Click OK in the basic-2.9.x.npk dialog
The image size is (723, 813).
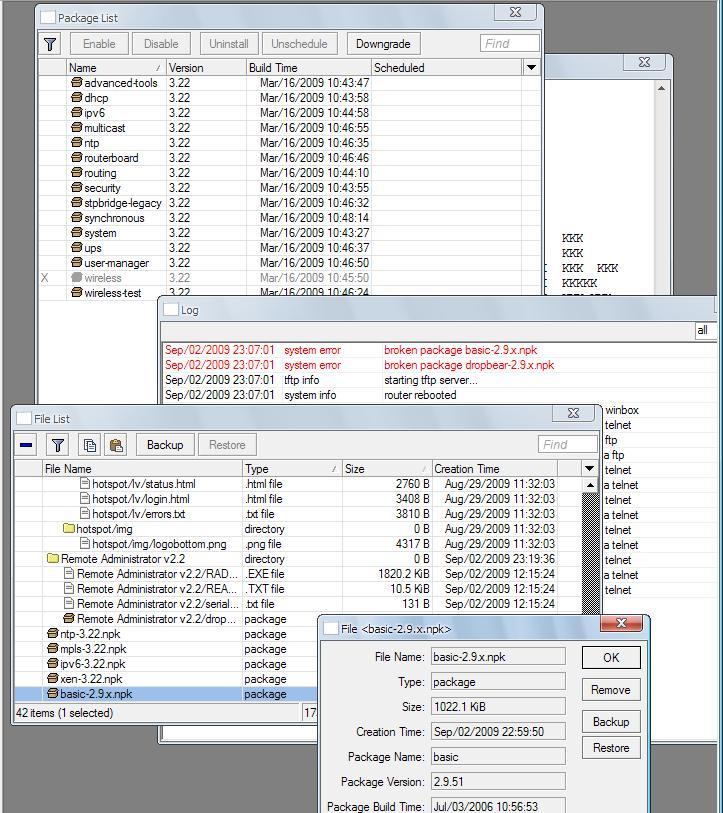pos(611,658)
